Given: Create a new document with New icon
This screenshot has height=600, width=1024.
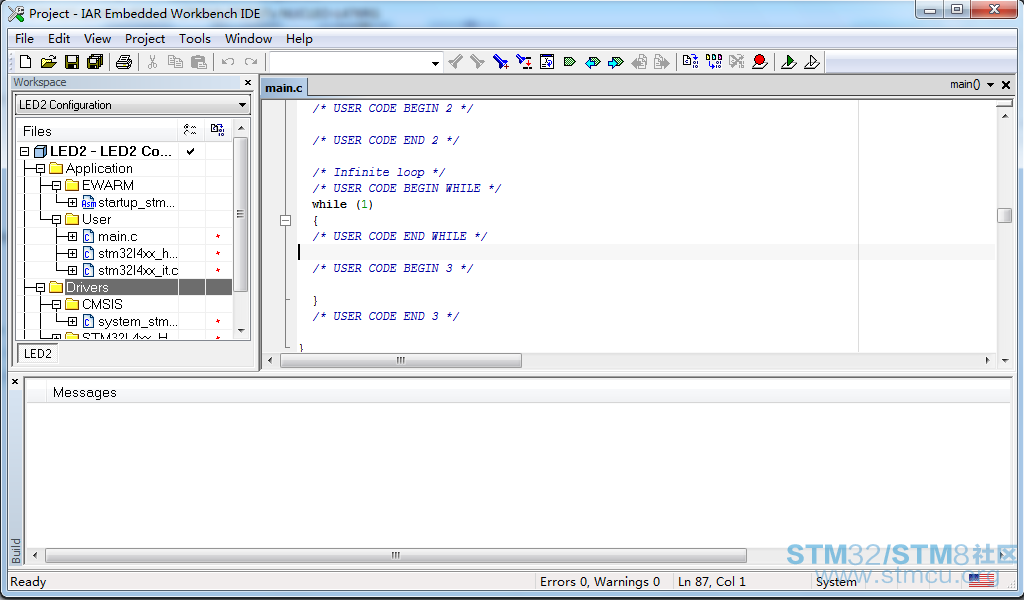Looking at the screenshot, I should point(25,62).
